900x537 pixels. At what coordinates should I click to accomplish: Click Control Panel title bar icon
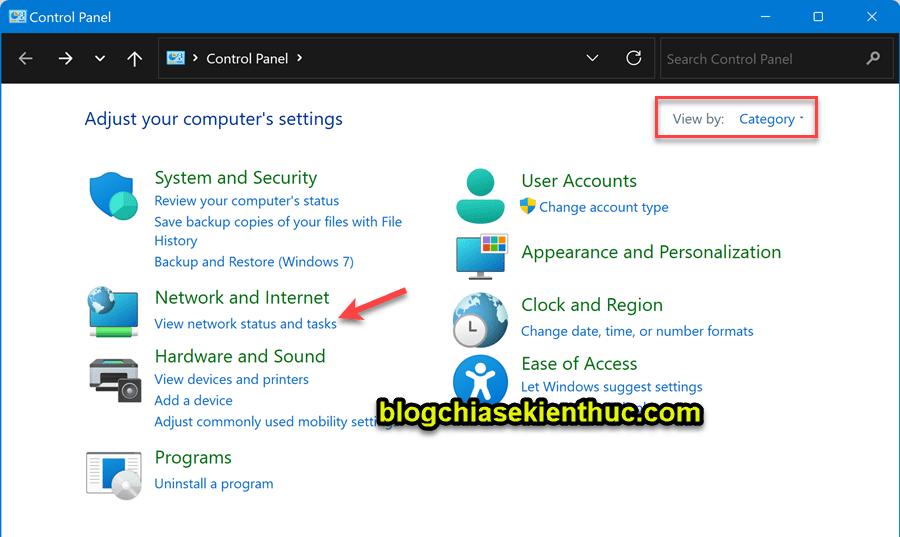pyautogui.click(x=17, y=17)
